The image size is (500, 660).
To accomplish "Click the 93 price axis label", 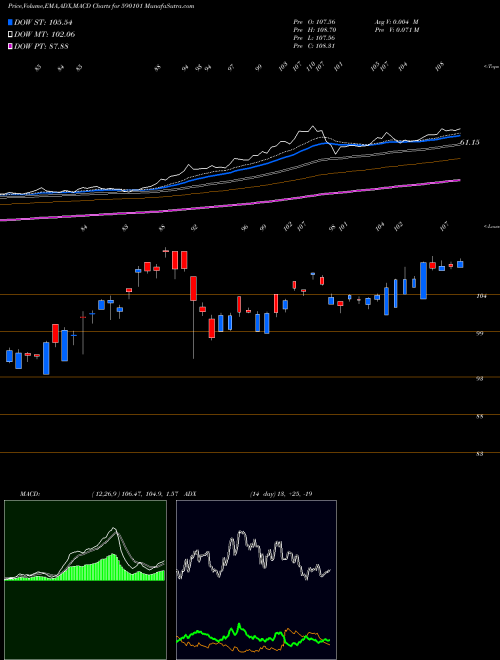I will 482,378.
